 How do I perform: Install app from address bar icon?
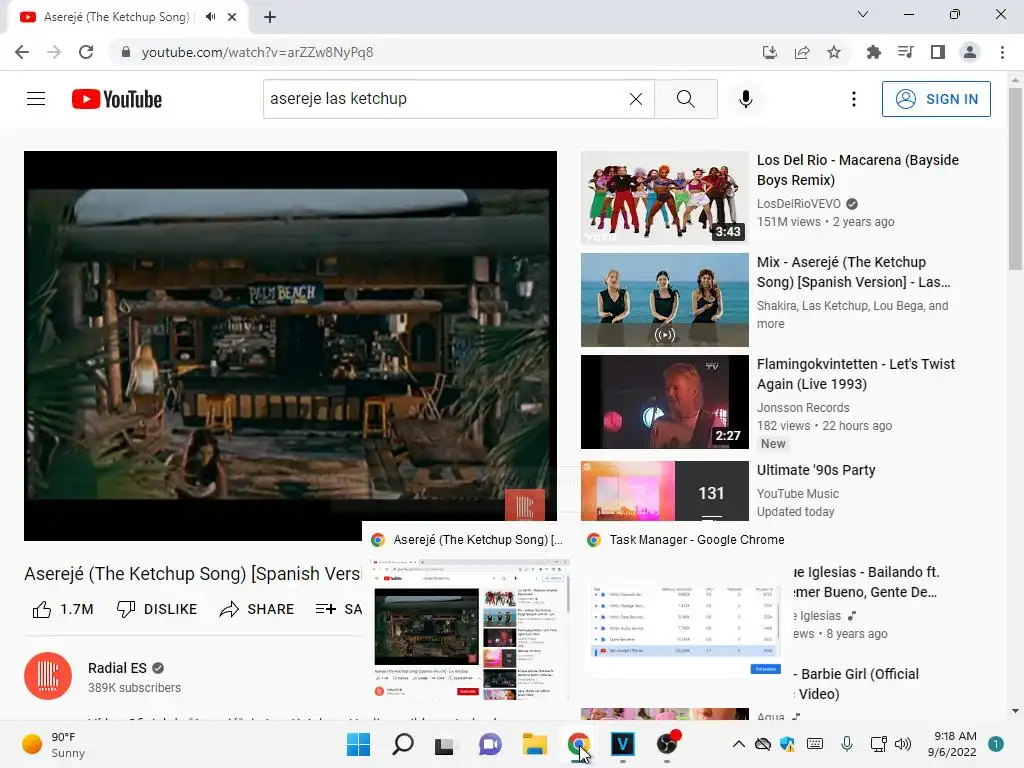[x=770, y=52]
